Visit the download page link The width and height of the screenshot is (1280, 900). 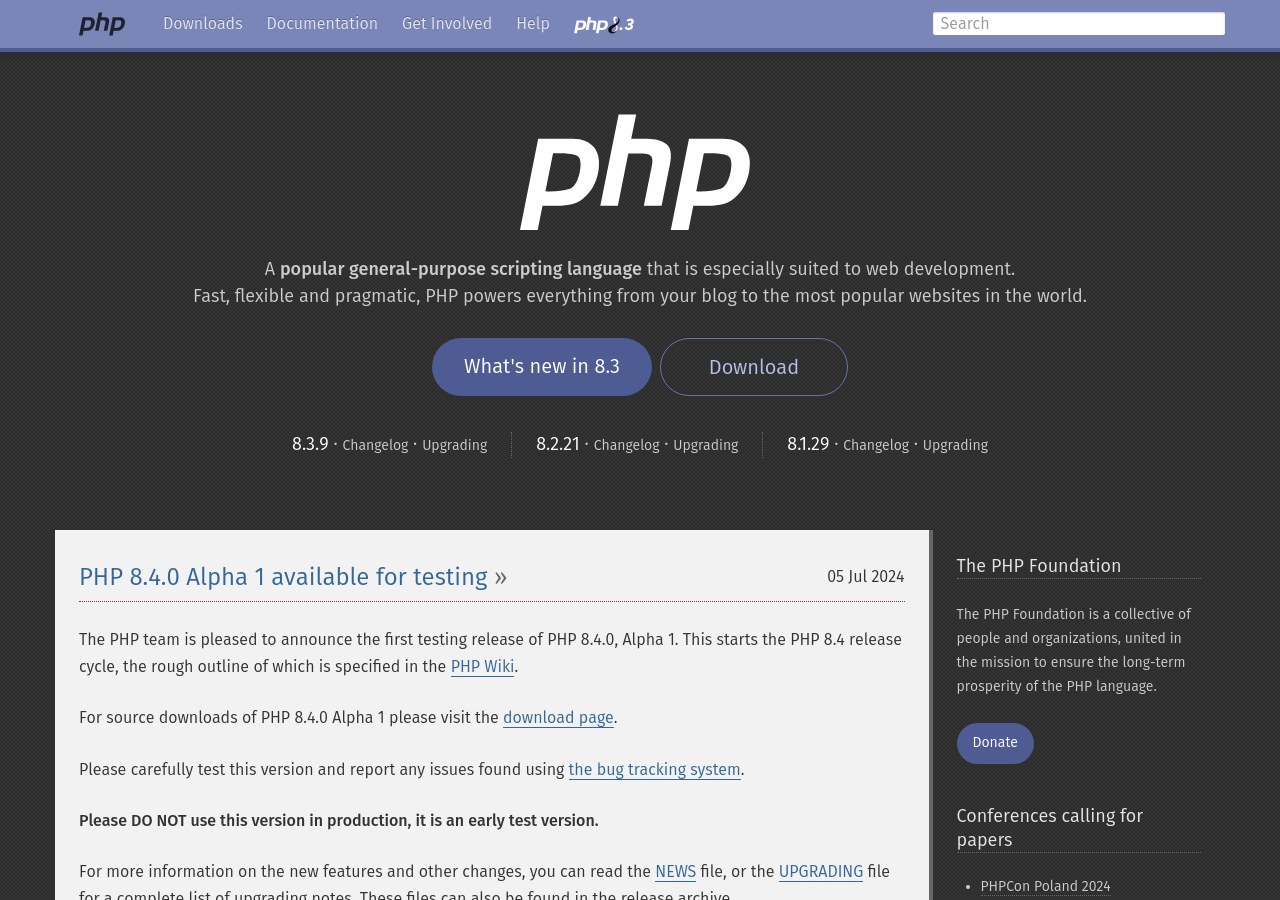(x=558, y=718)
